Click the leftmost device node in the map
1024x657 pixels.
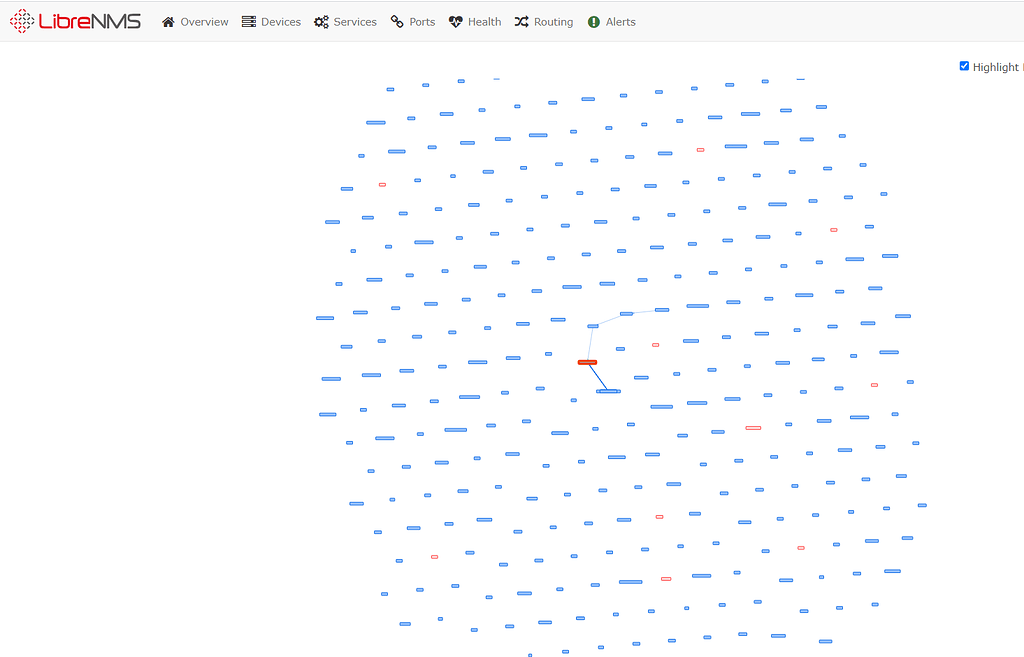324,318
